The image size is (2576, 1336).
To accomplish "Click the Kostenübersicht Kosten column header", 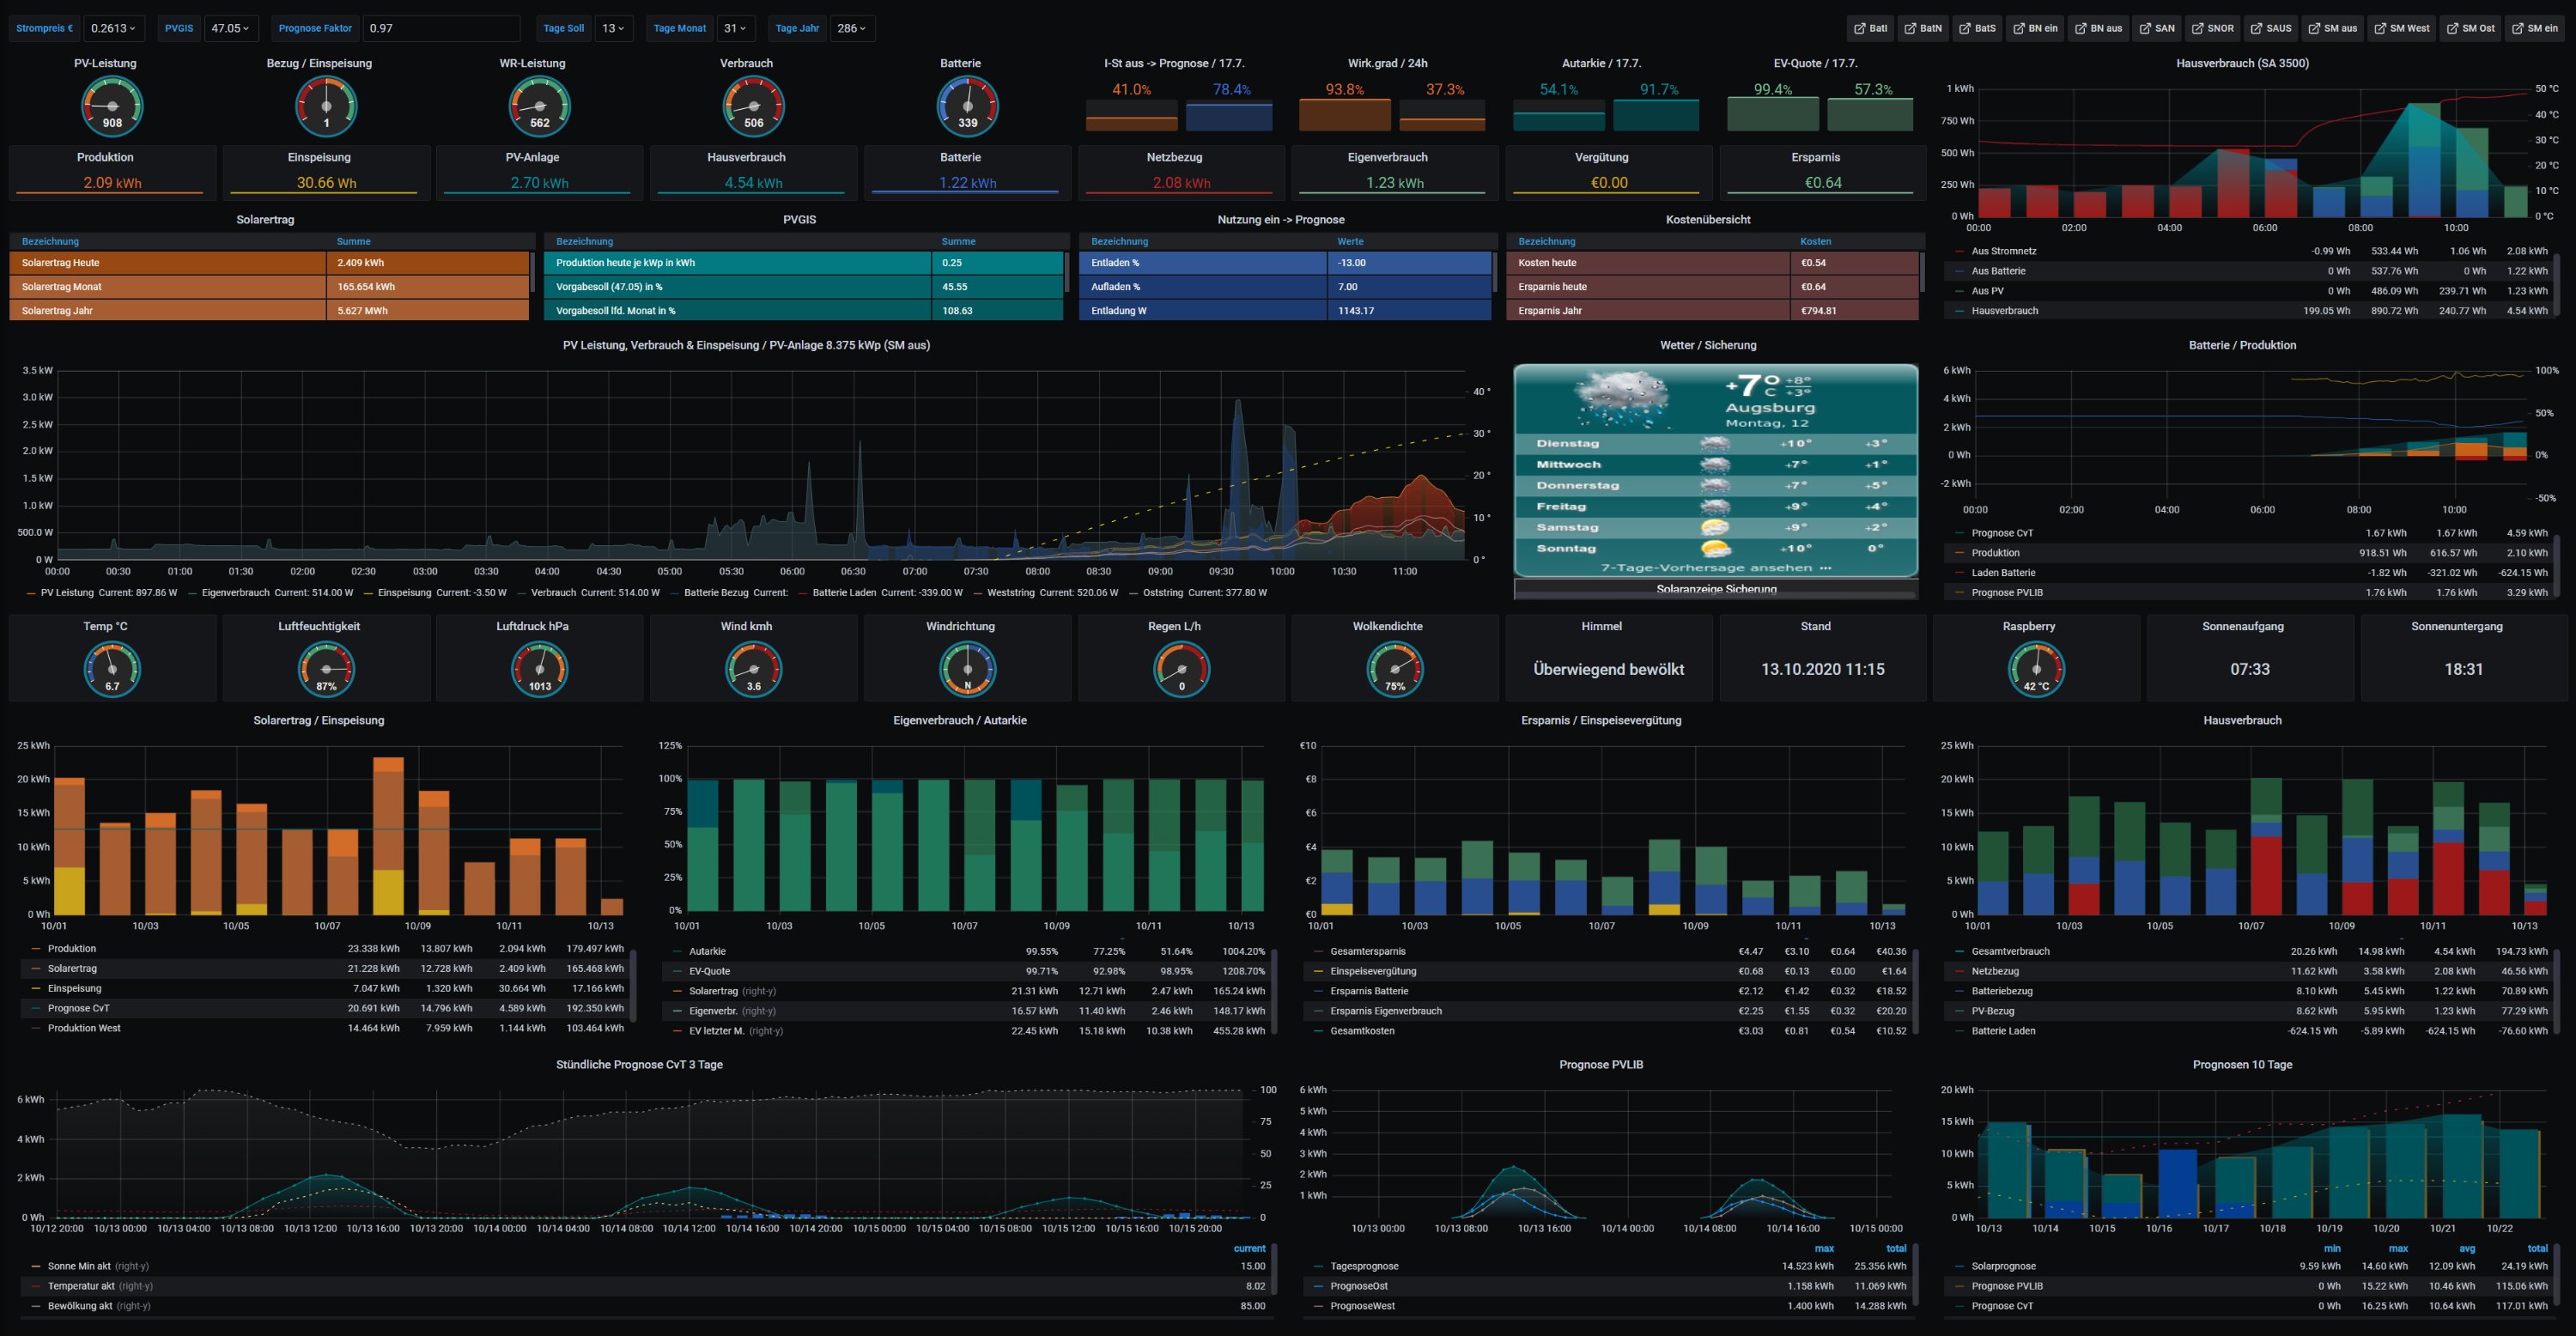I will pyautogui.click(x=1815, y=241).
